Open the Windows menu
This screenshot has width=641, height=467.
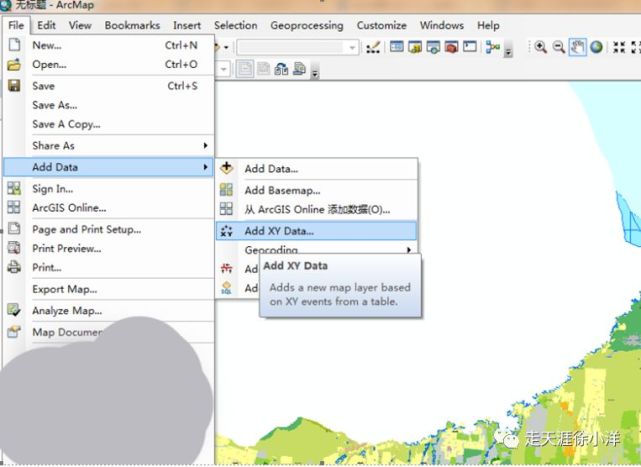click(442, 25)
